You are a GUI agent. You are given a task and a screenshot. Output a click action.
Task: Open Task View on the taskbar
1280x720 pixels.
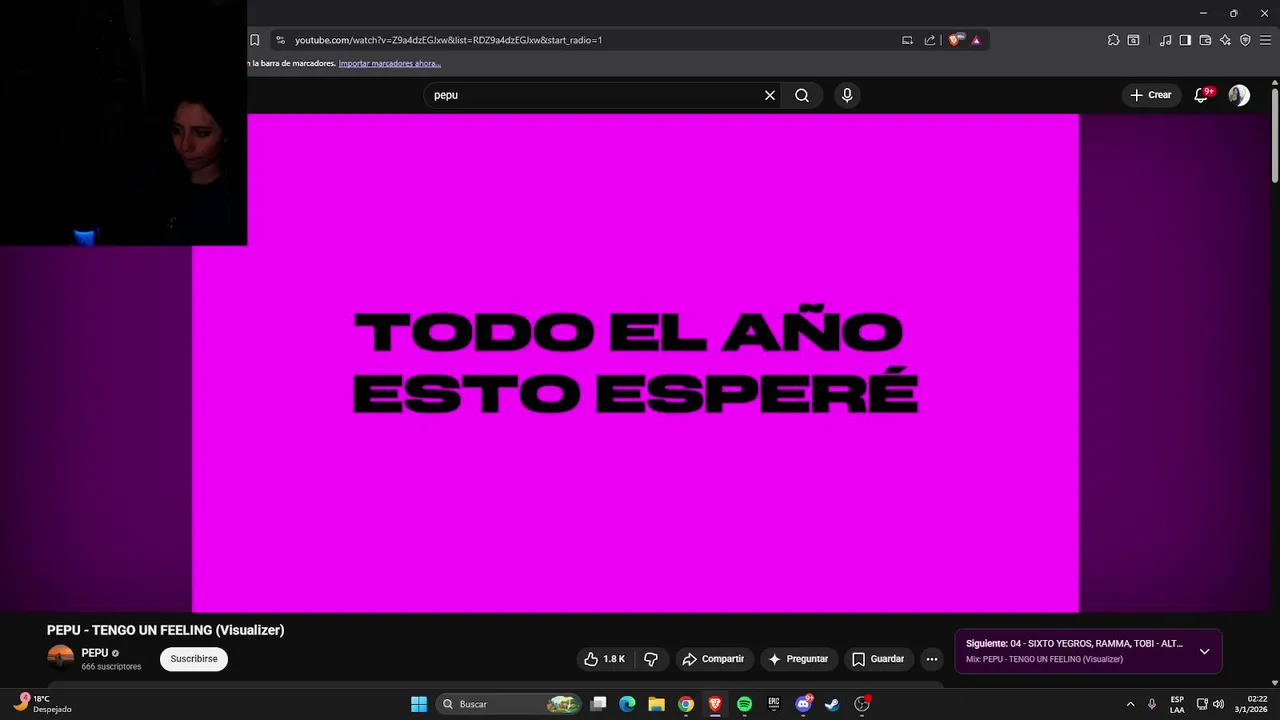point(598,704)
